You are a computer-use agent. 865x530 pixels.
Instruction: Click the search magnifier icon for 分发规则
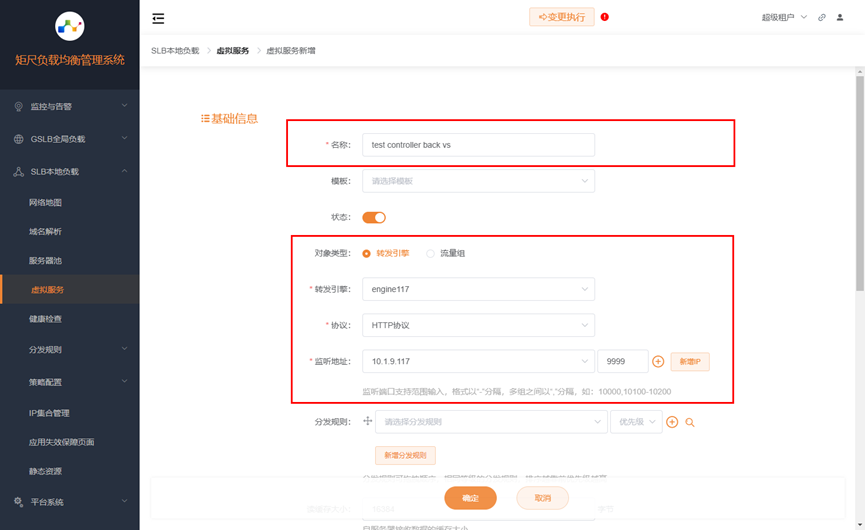pyautogui.click(x=690, y=422)
